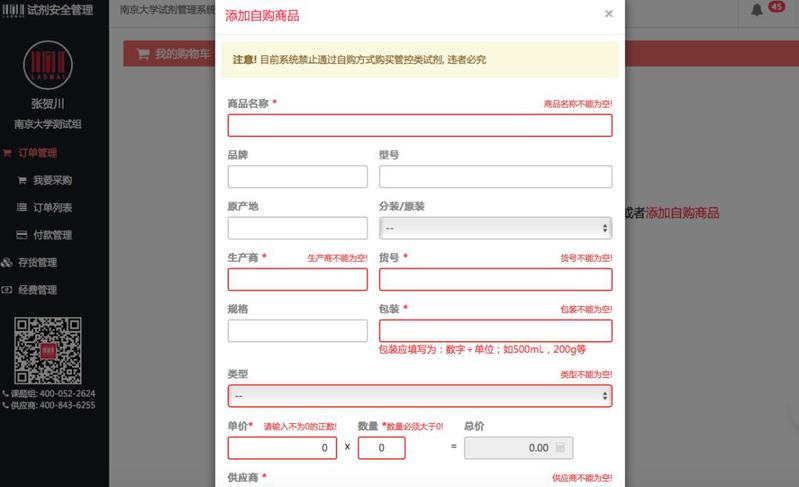This screenshot has width=799, height=487.
Task: Click the cubes icon beside 存货管理
Action: pyautogui.click(x=8, y=263)
